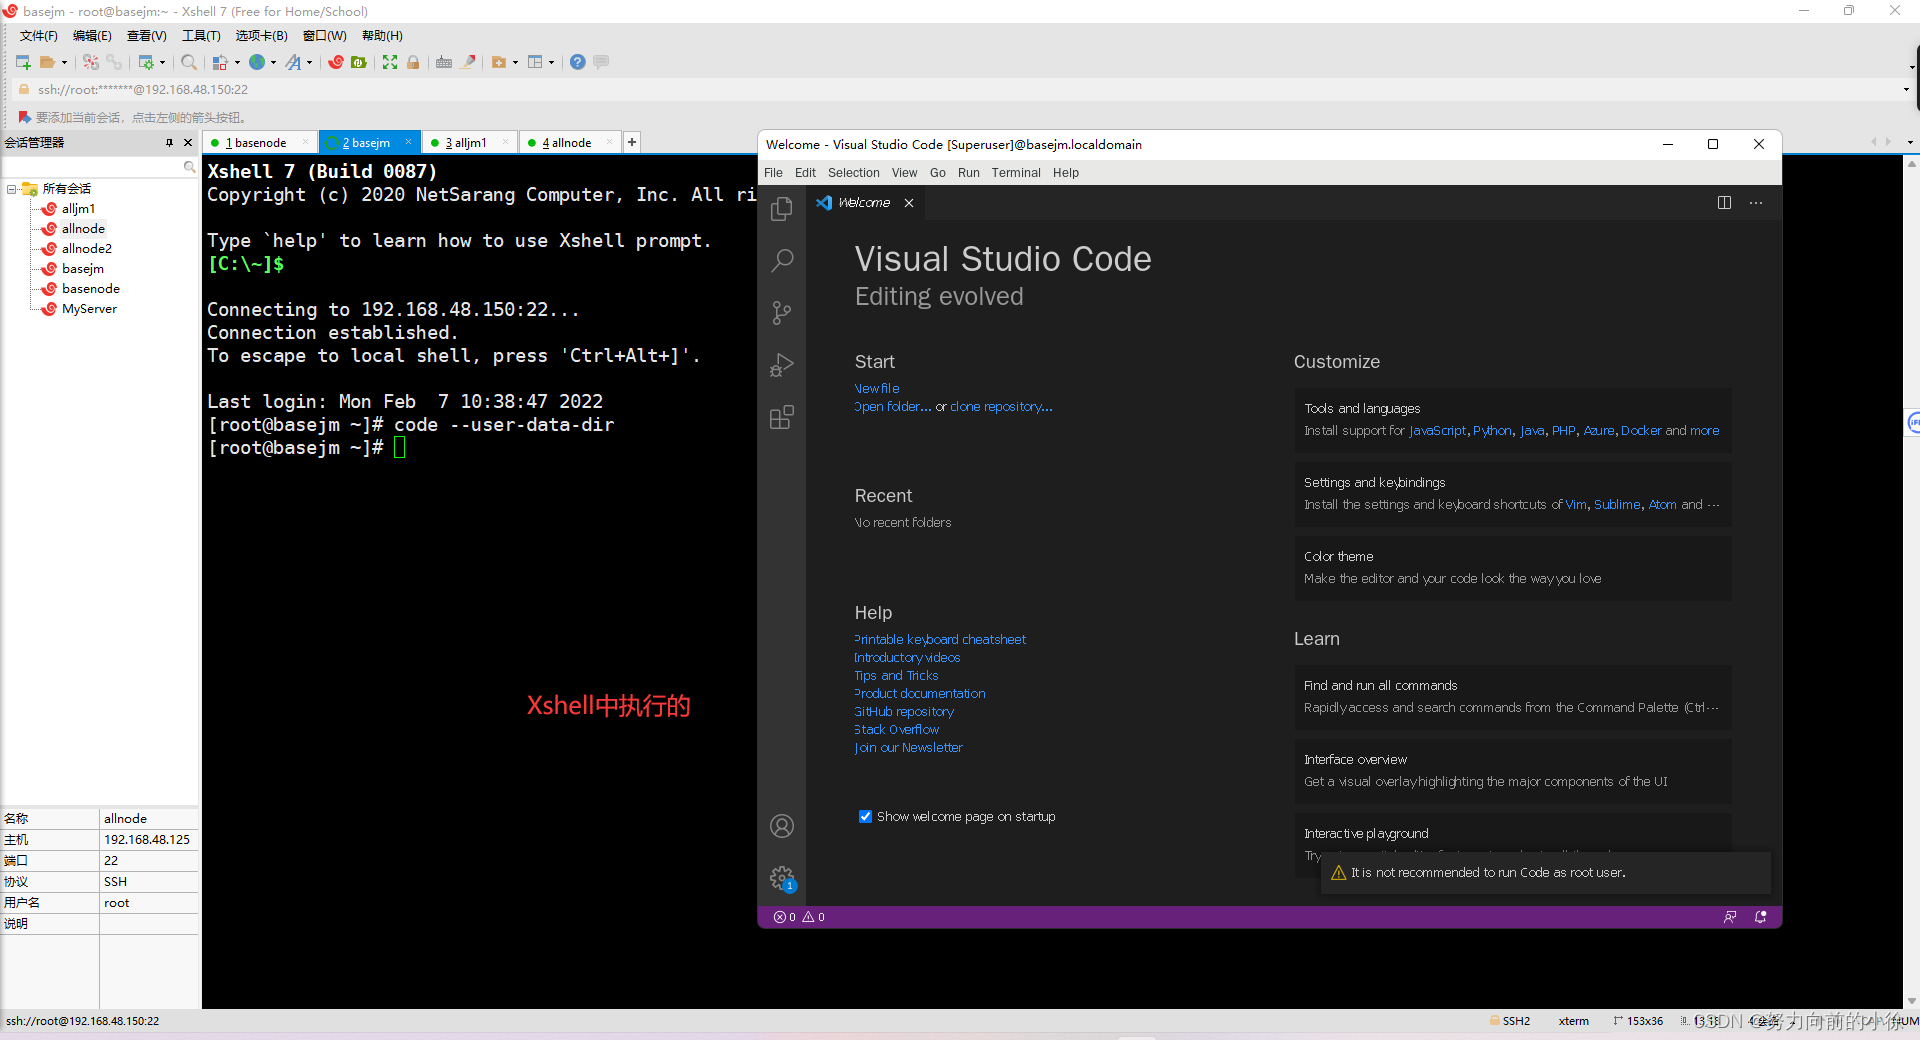Click the magnifier search icon in Xshell toolbar
Viewport: 1920px width, 1040px height.
tap(188, 62)
